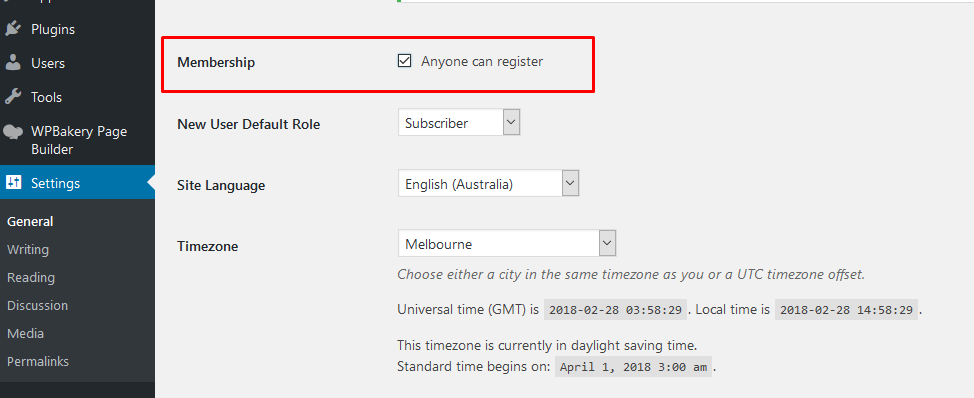The width and height of the screenshot is (974, 398).
Task: Open Media settings page
Action: [x=25, y=333]
